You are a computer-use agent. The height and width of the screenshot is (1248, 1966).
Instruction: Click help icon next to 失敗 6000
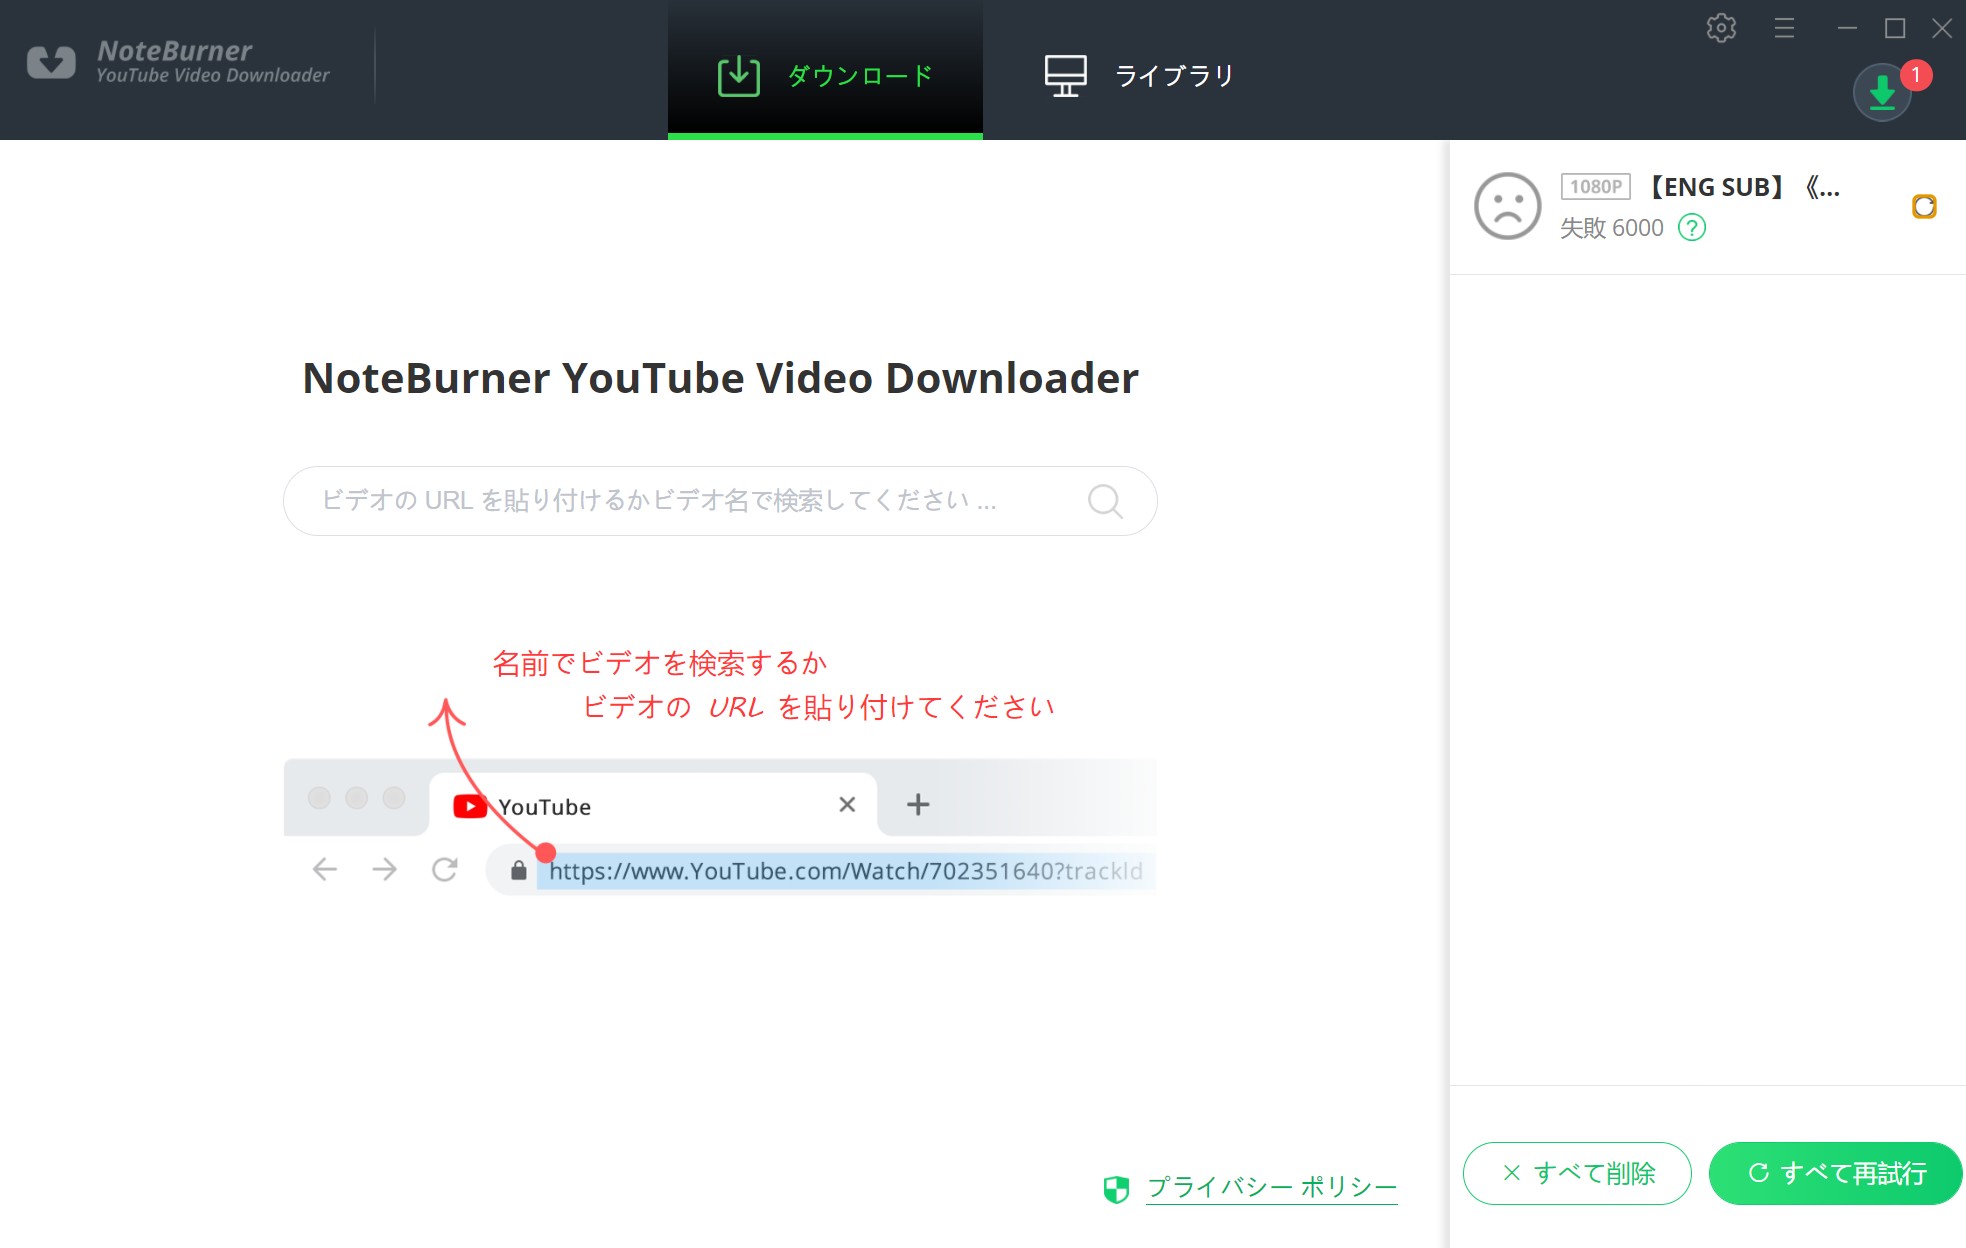click(x=1692, y=228)
